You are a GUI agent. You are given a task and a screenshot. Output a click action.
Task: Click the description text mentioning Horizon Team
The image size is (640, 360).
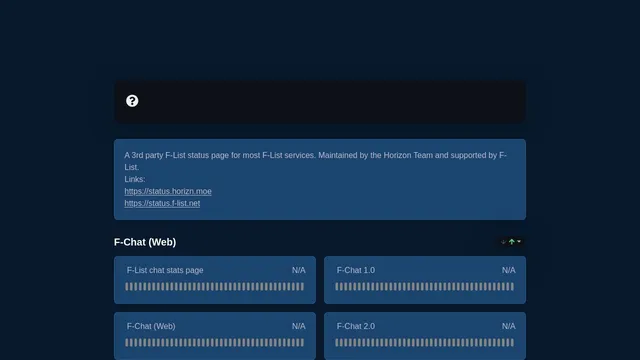316,161
